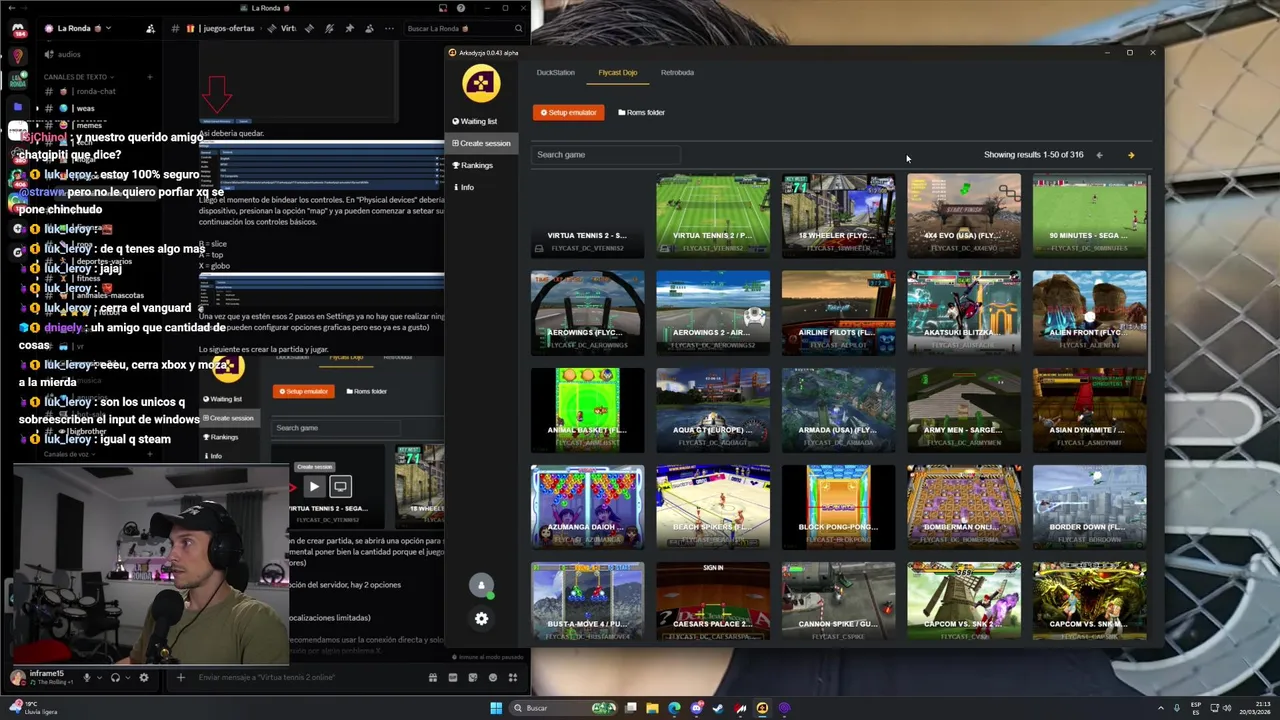
Task: Open Discord sticker picker
Action: [473, 677]
